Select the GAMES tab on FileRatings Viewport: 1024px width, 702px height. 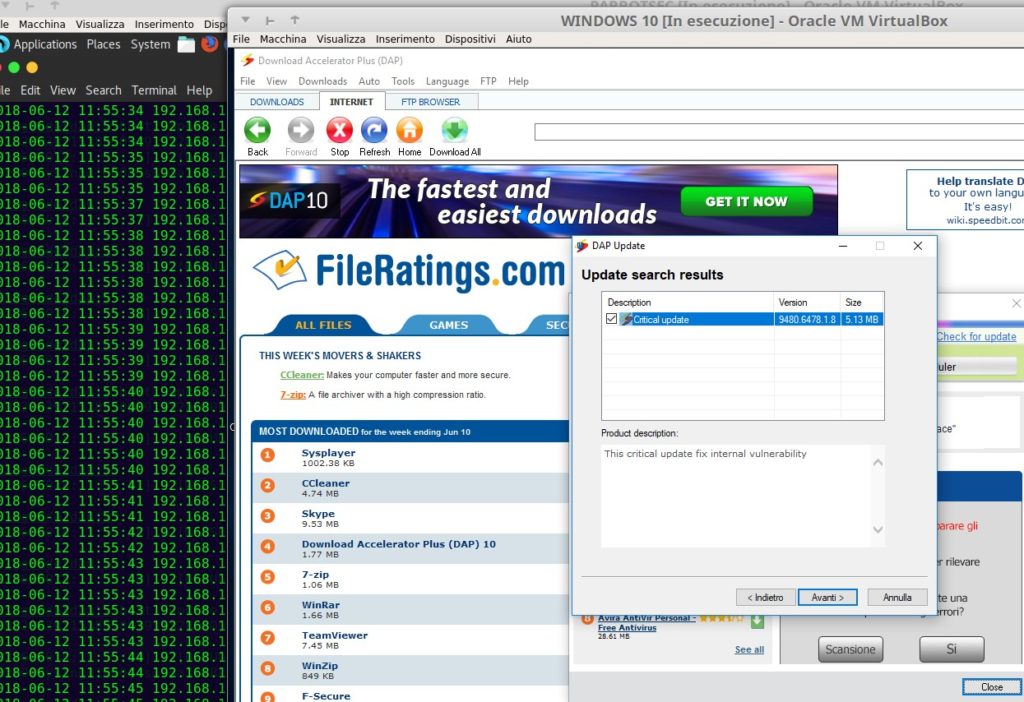coord(449,325)
